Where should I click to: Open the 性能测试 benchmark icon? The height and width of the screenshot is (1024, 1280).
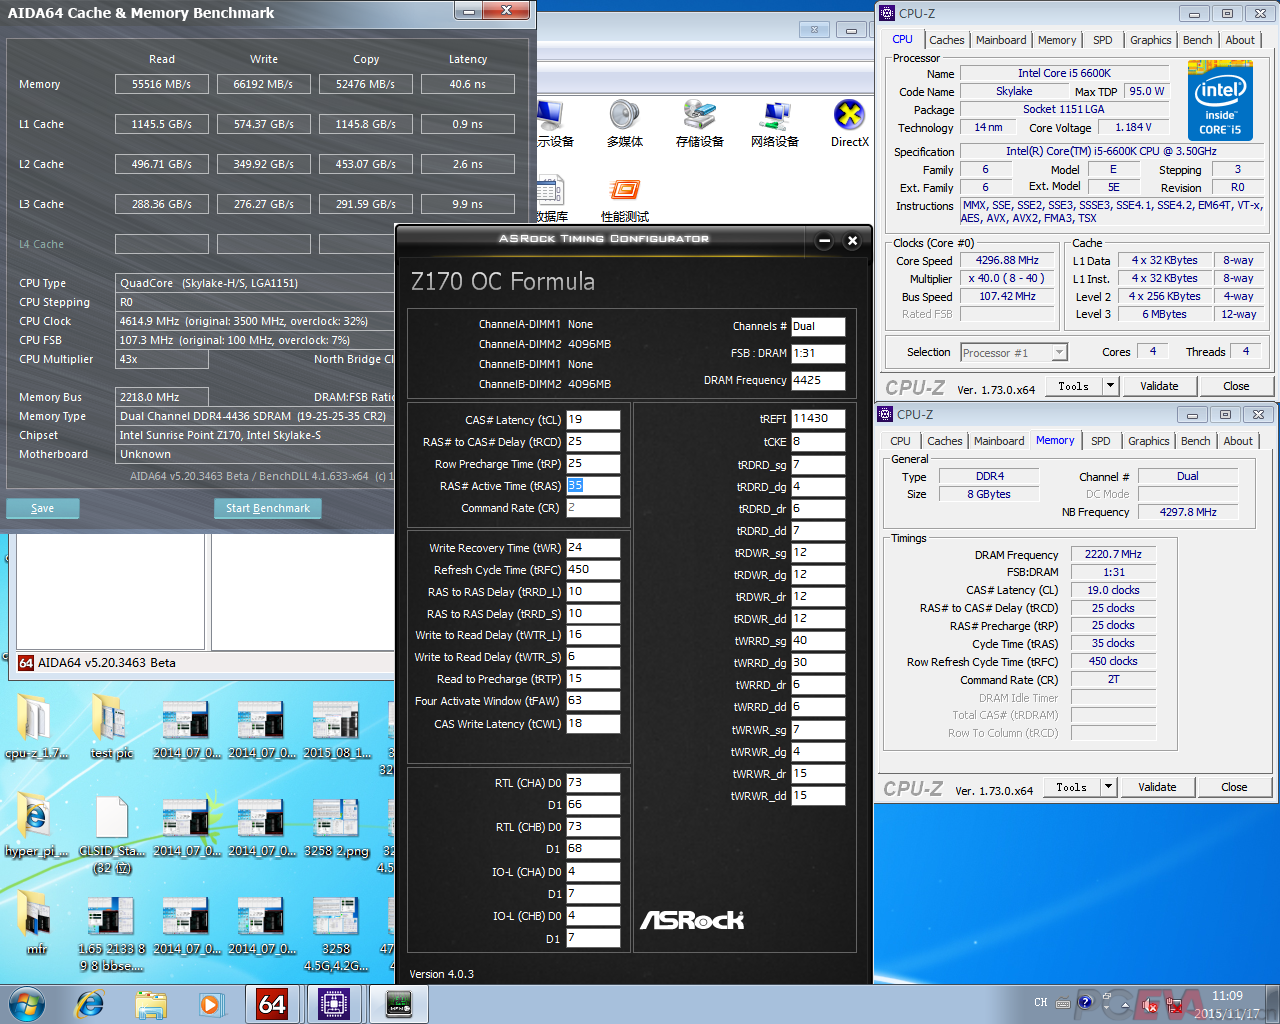625,199
